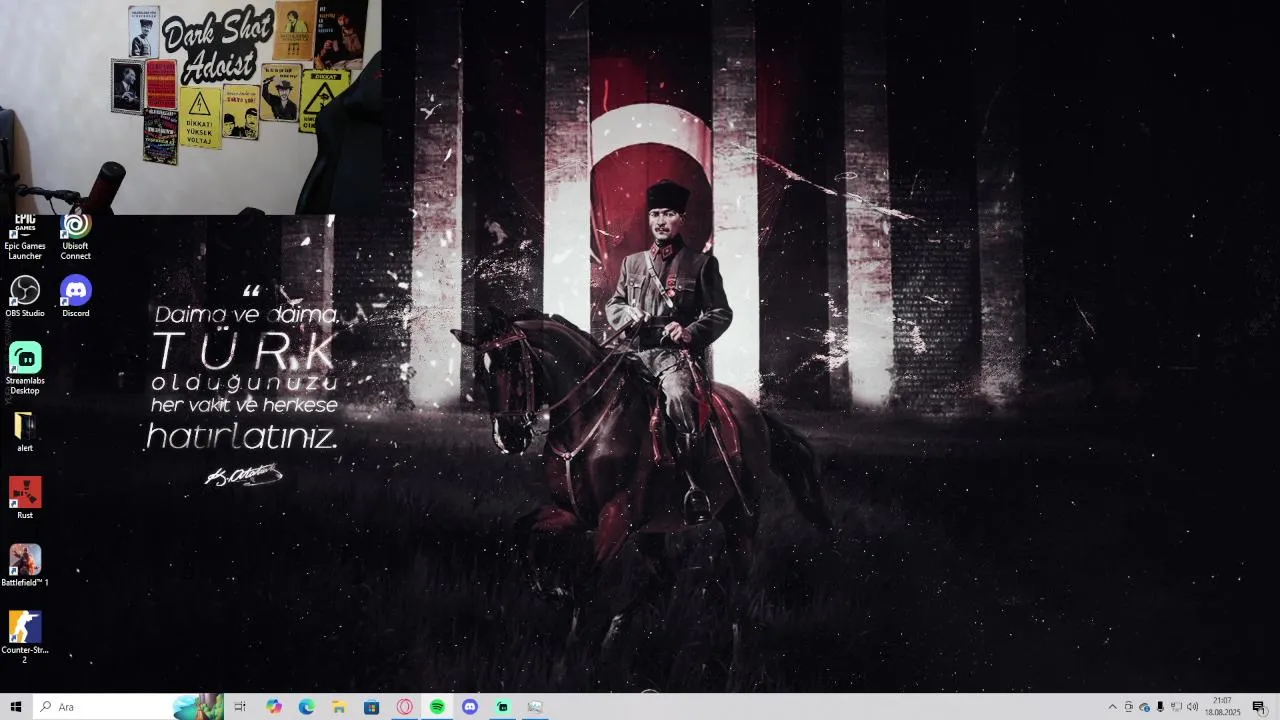
Task: Open the OneDrive cloud tray icon
Action: [x=1144, y=707]
